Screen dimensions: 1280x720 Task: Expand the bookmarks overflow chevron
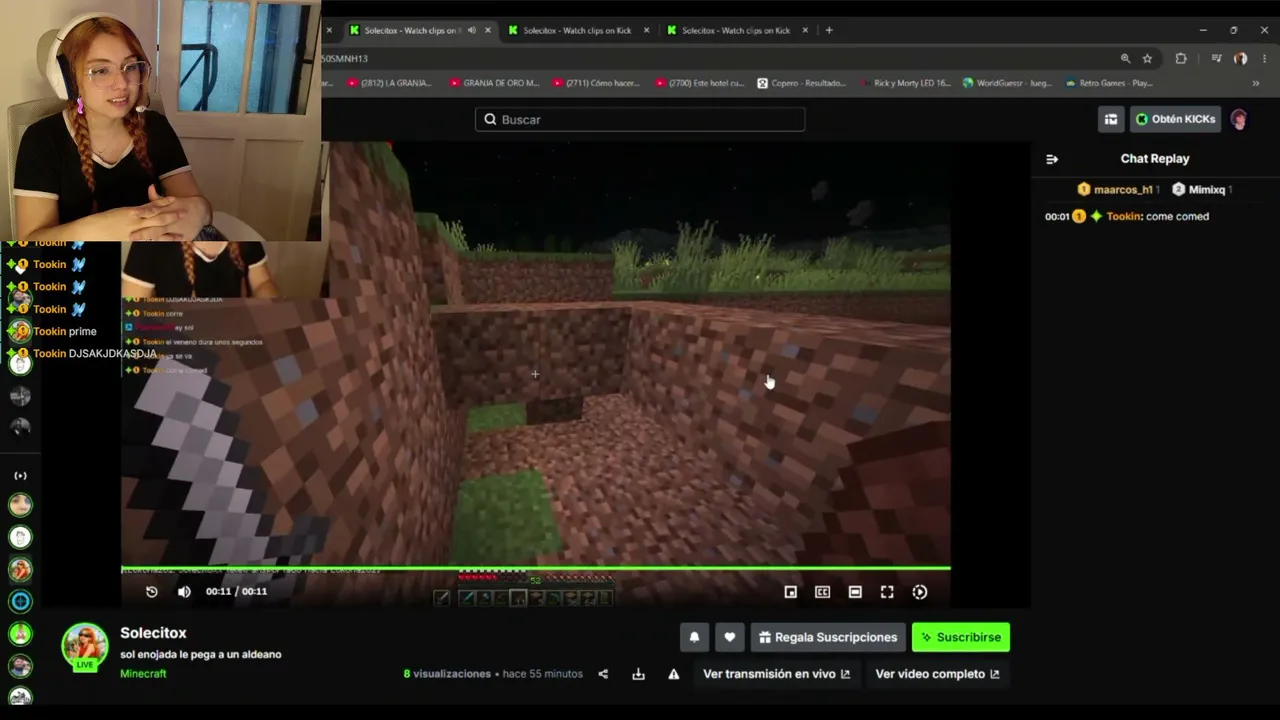click(x=1256, y=83)
